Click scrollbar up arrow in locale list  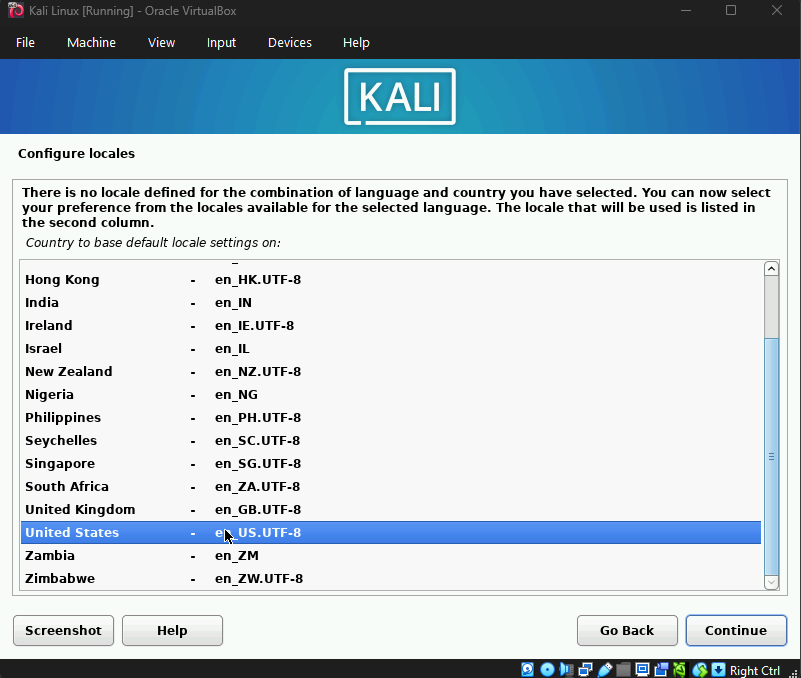pos(771,269)
